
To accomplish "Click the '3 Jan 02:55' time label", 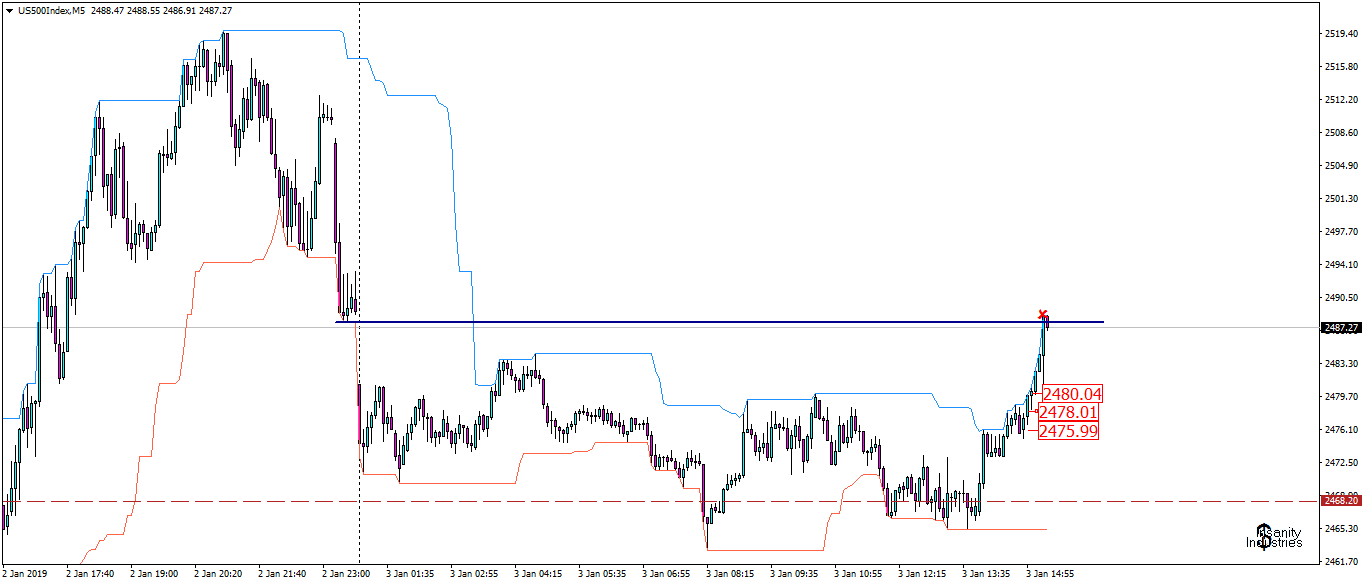I will point(474,574).
